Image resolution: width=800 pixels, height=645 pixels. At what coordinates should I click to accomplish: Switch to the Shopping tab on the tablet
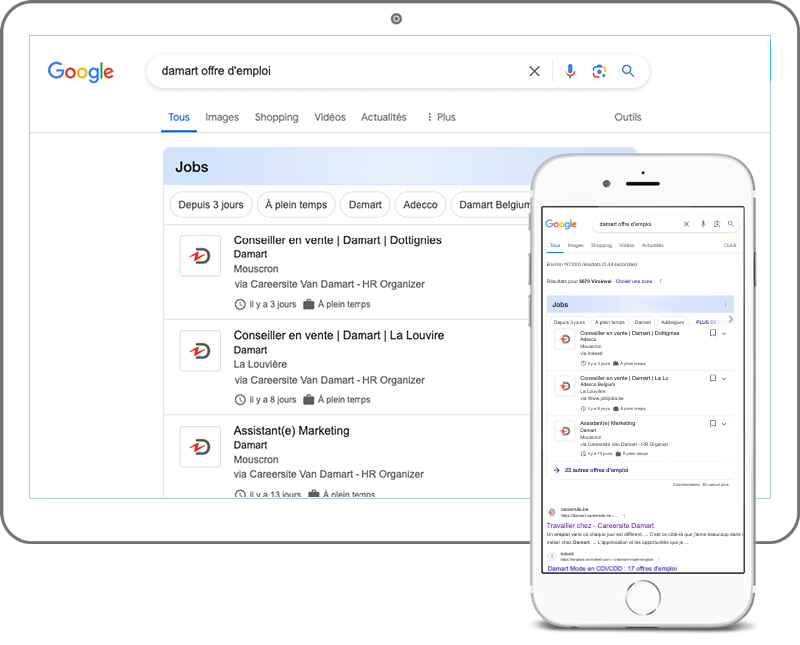pyautogui.click(x=276, y=117)
